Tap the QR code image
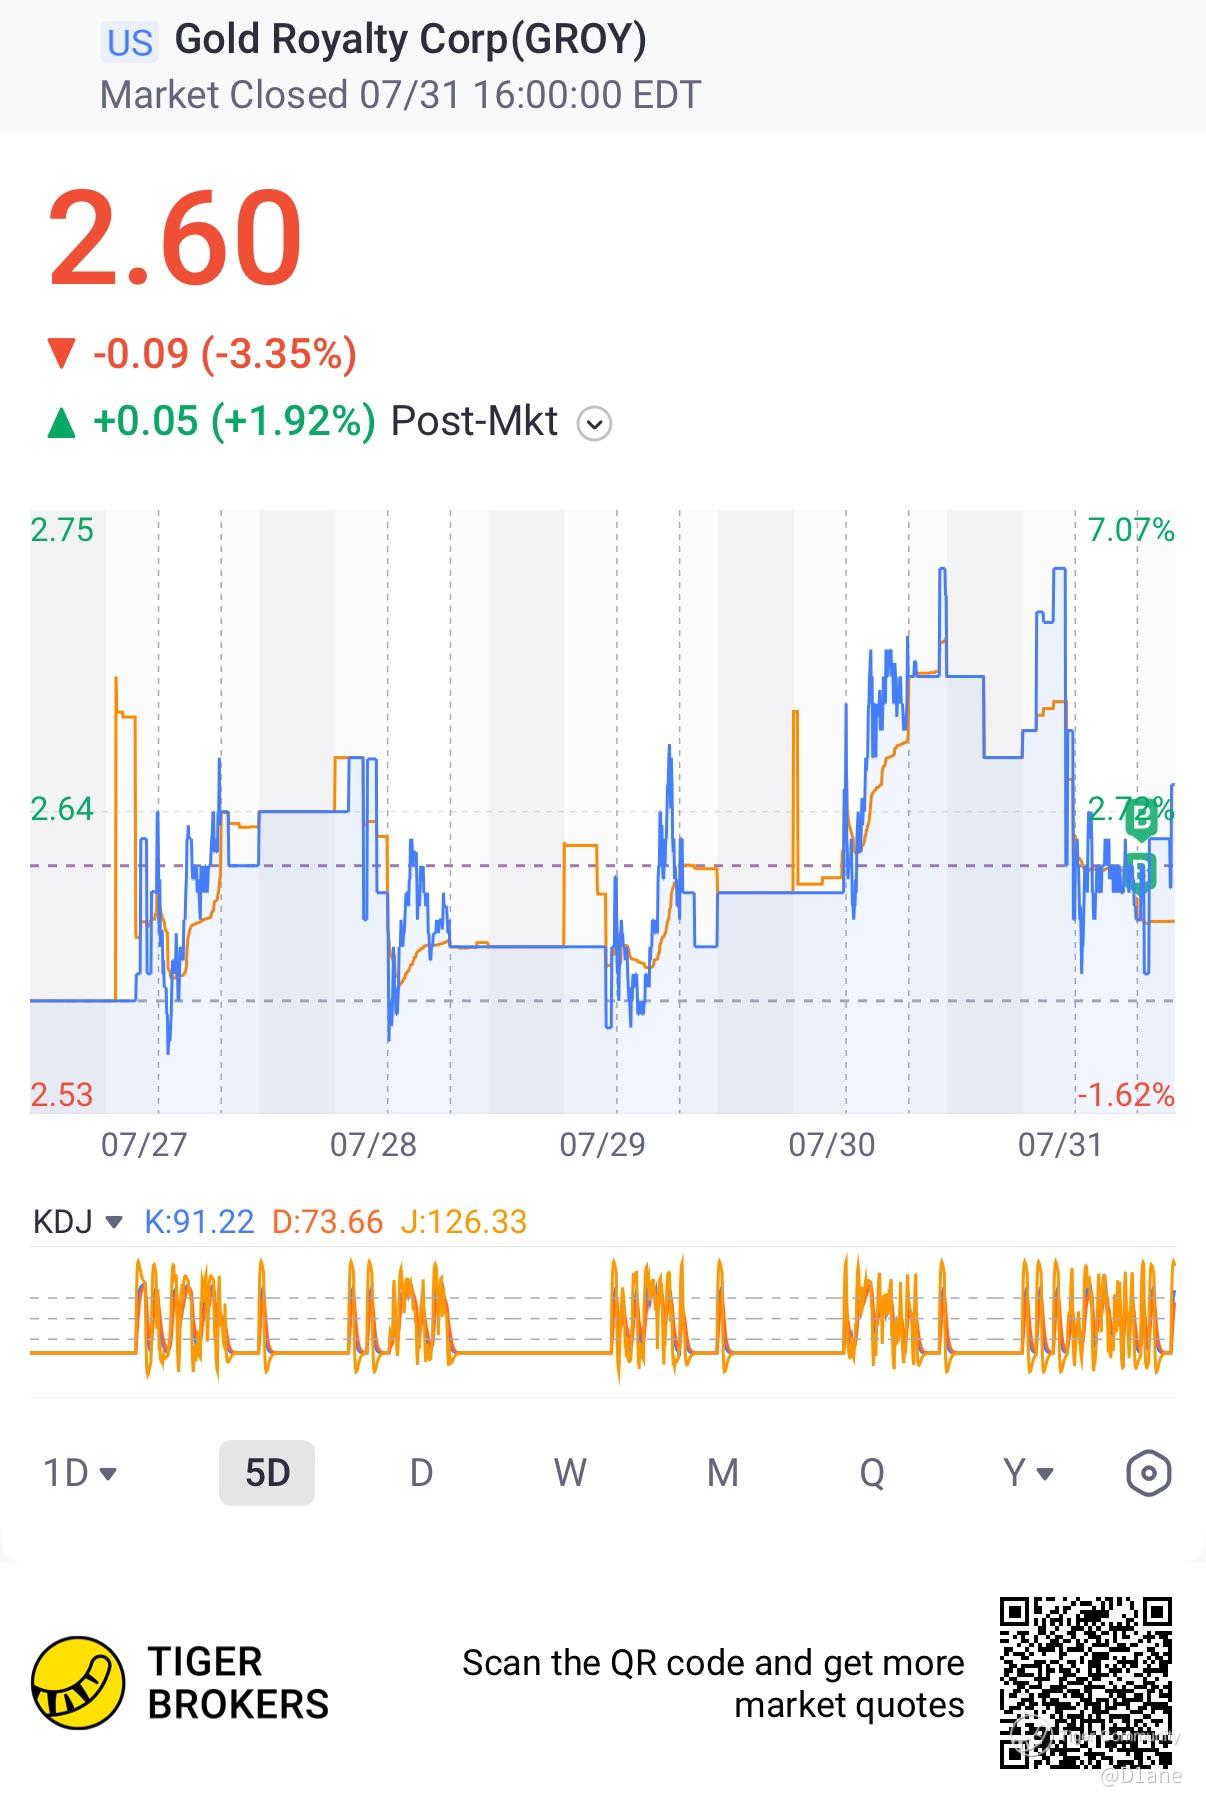 pos(1085,1683)
